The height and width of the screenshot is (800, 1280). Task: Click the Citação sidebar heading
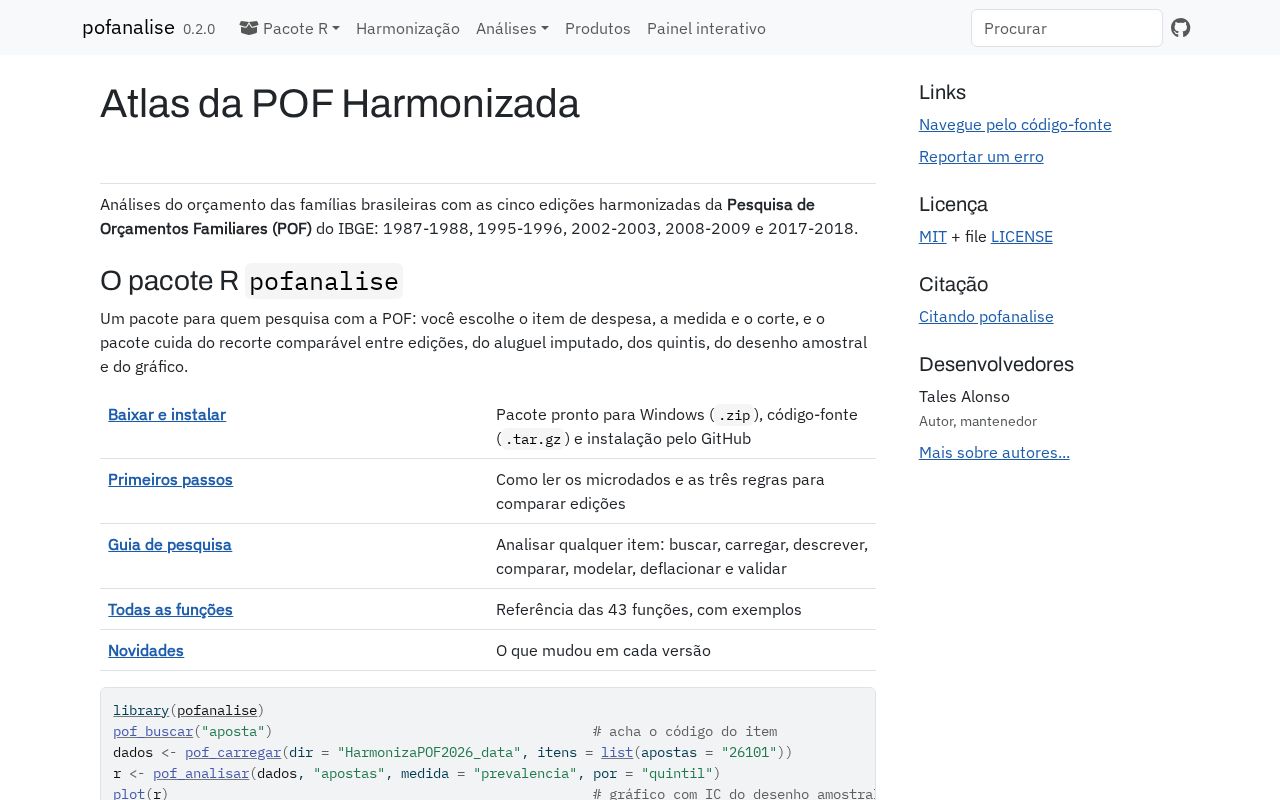click(953, 284)
